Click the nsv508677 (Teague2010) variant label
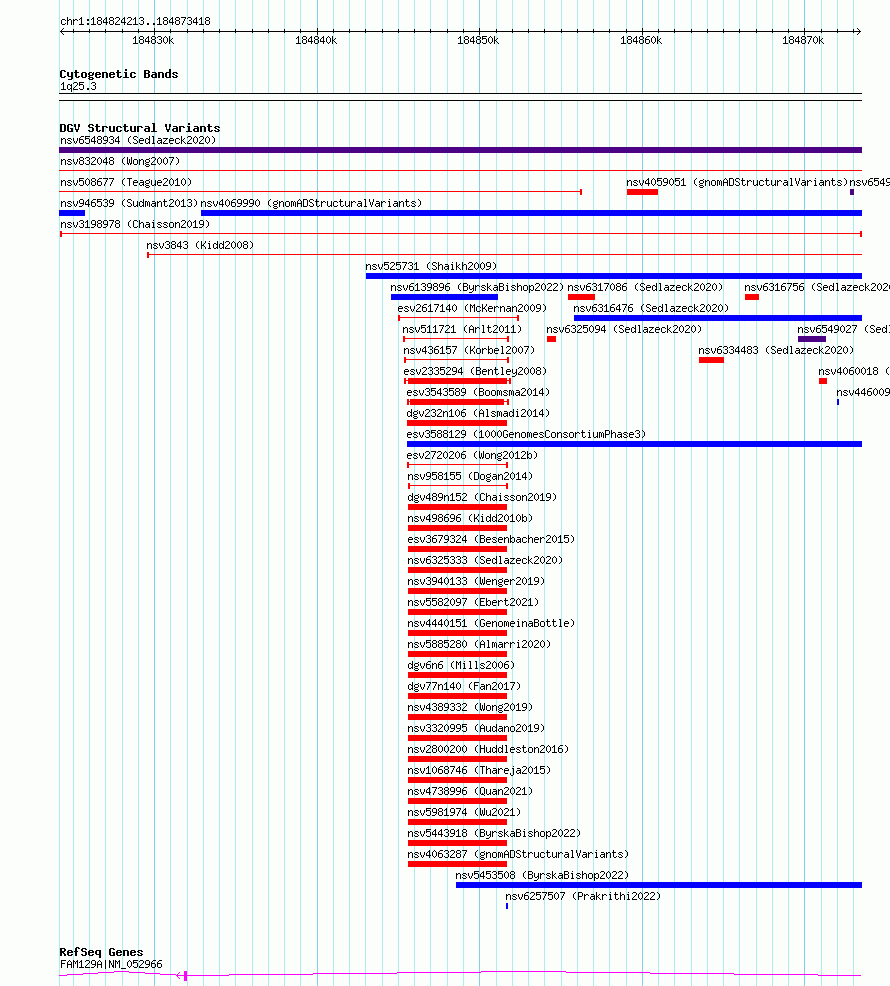Viewport: 890px width, 986px height. click(x=126, y=182)
